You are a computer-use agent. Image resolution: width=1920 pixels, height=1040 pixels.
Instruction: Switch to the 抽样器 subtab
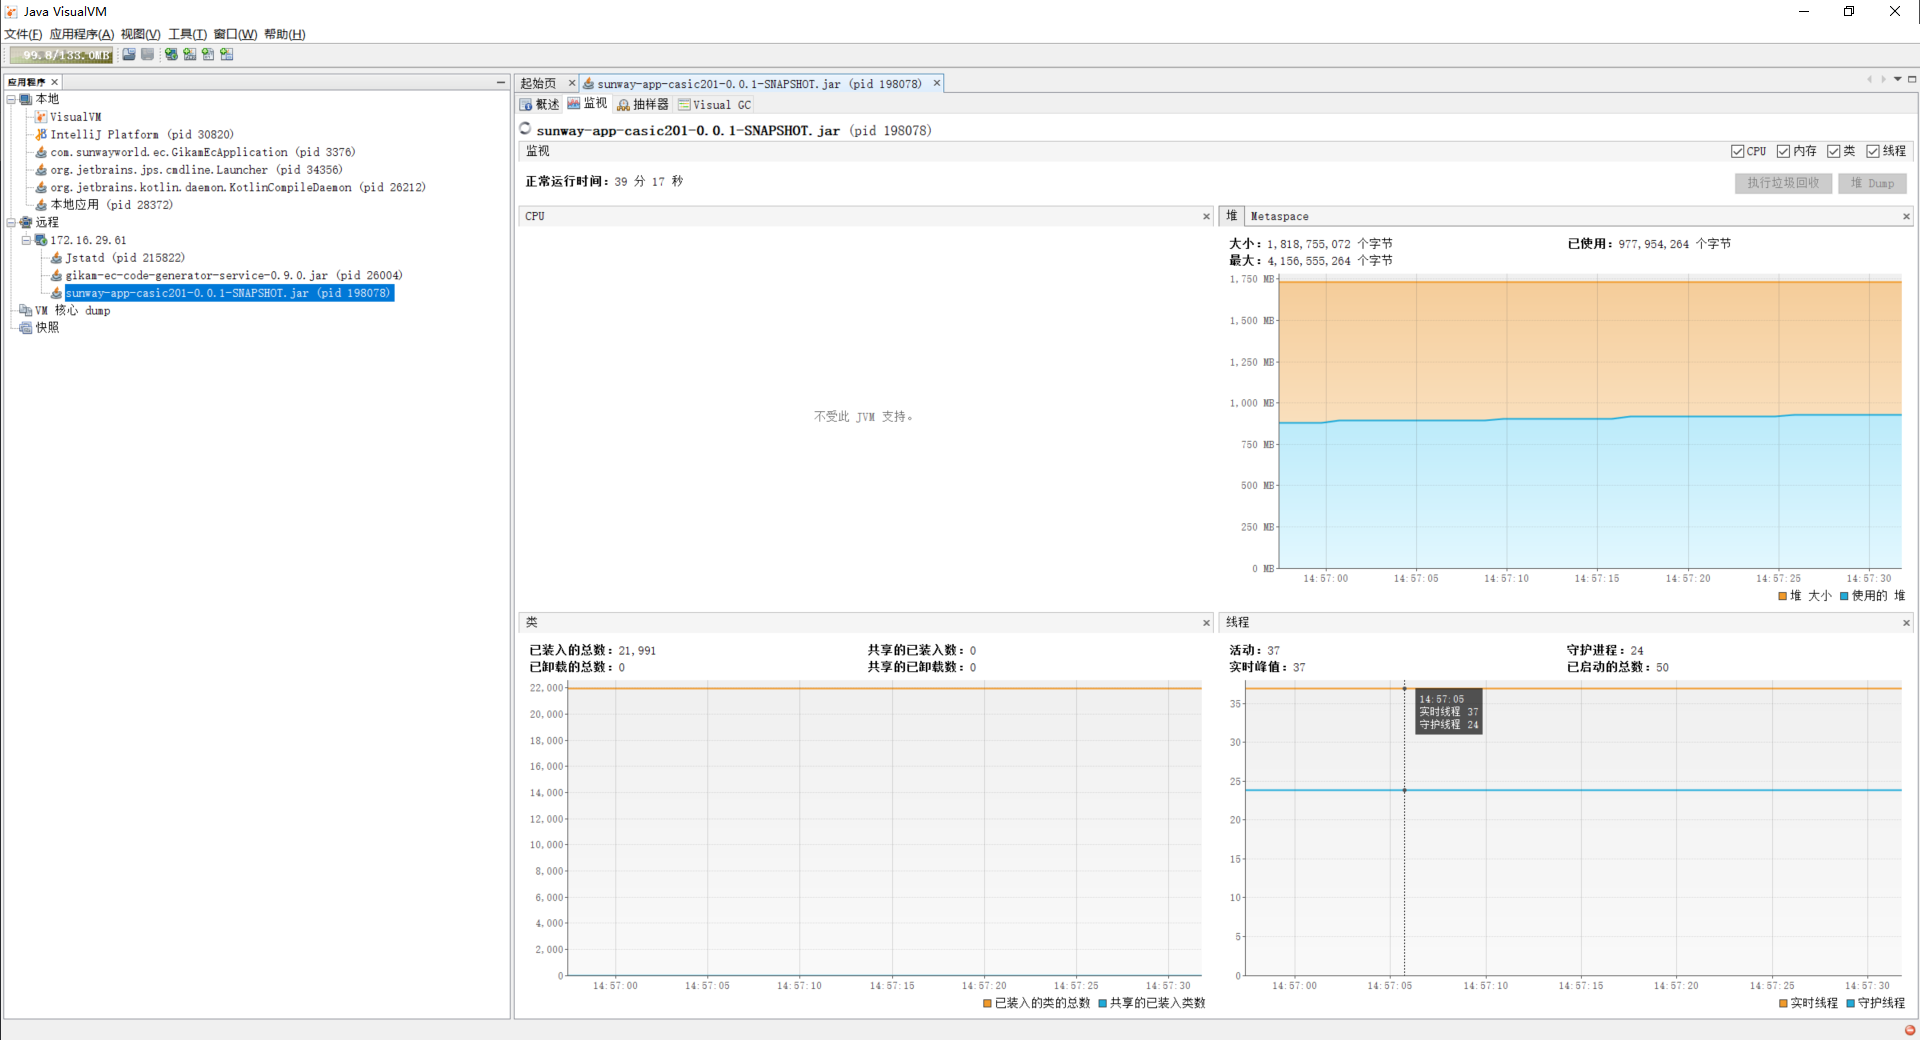[x=643, y=104]
